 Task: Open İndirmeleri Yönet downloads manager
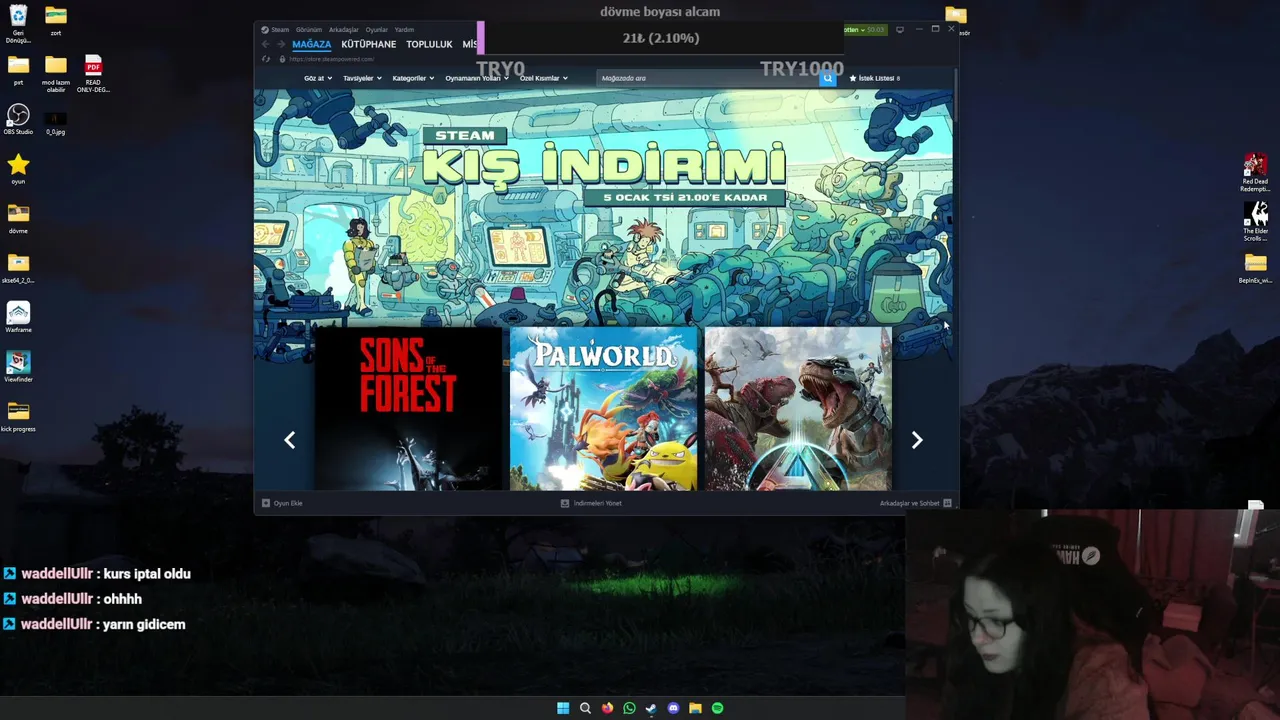(x=591, y=503)
